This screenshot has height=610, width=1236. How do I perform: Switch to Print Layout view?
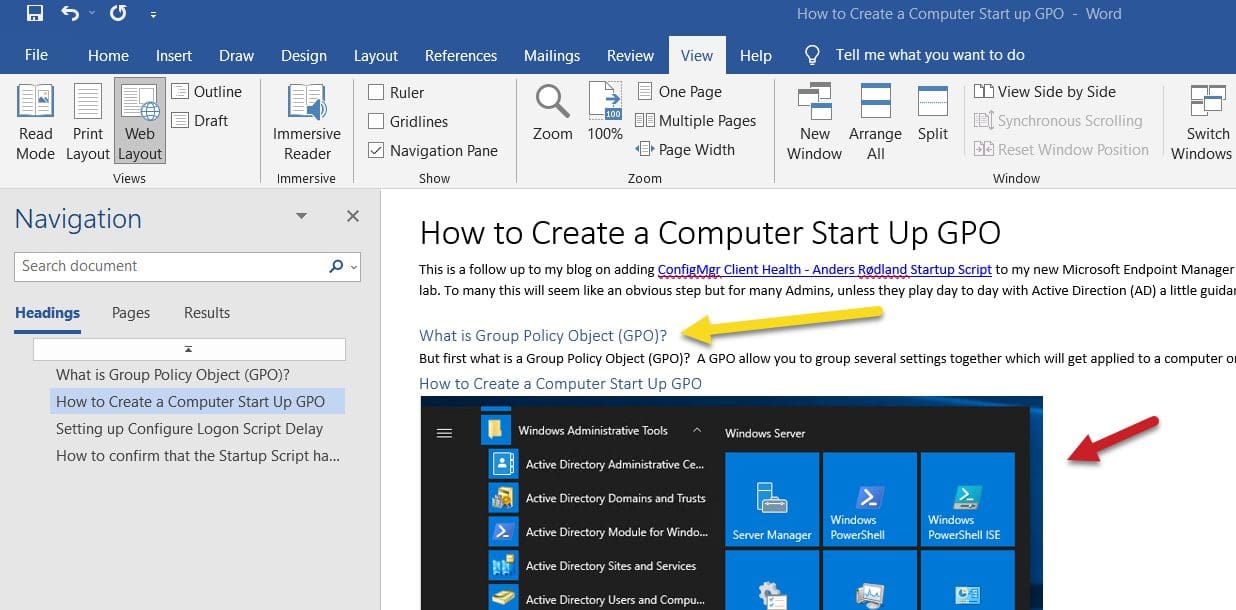coord(88,122)
